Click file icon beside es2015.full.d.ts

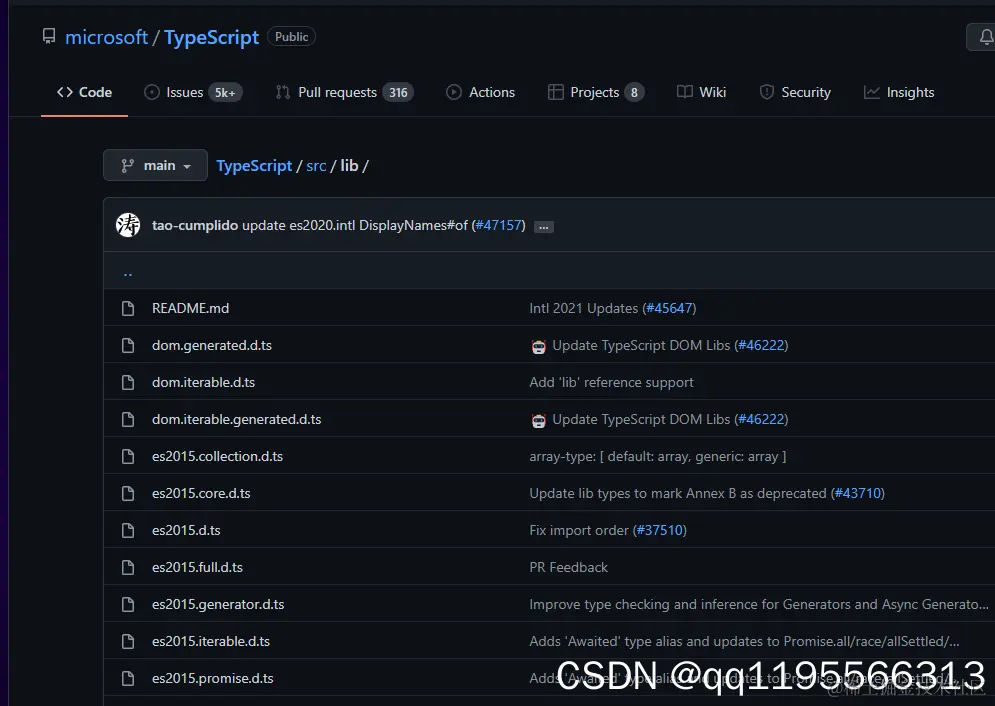click(x=128, y=567)
